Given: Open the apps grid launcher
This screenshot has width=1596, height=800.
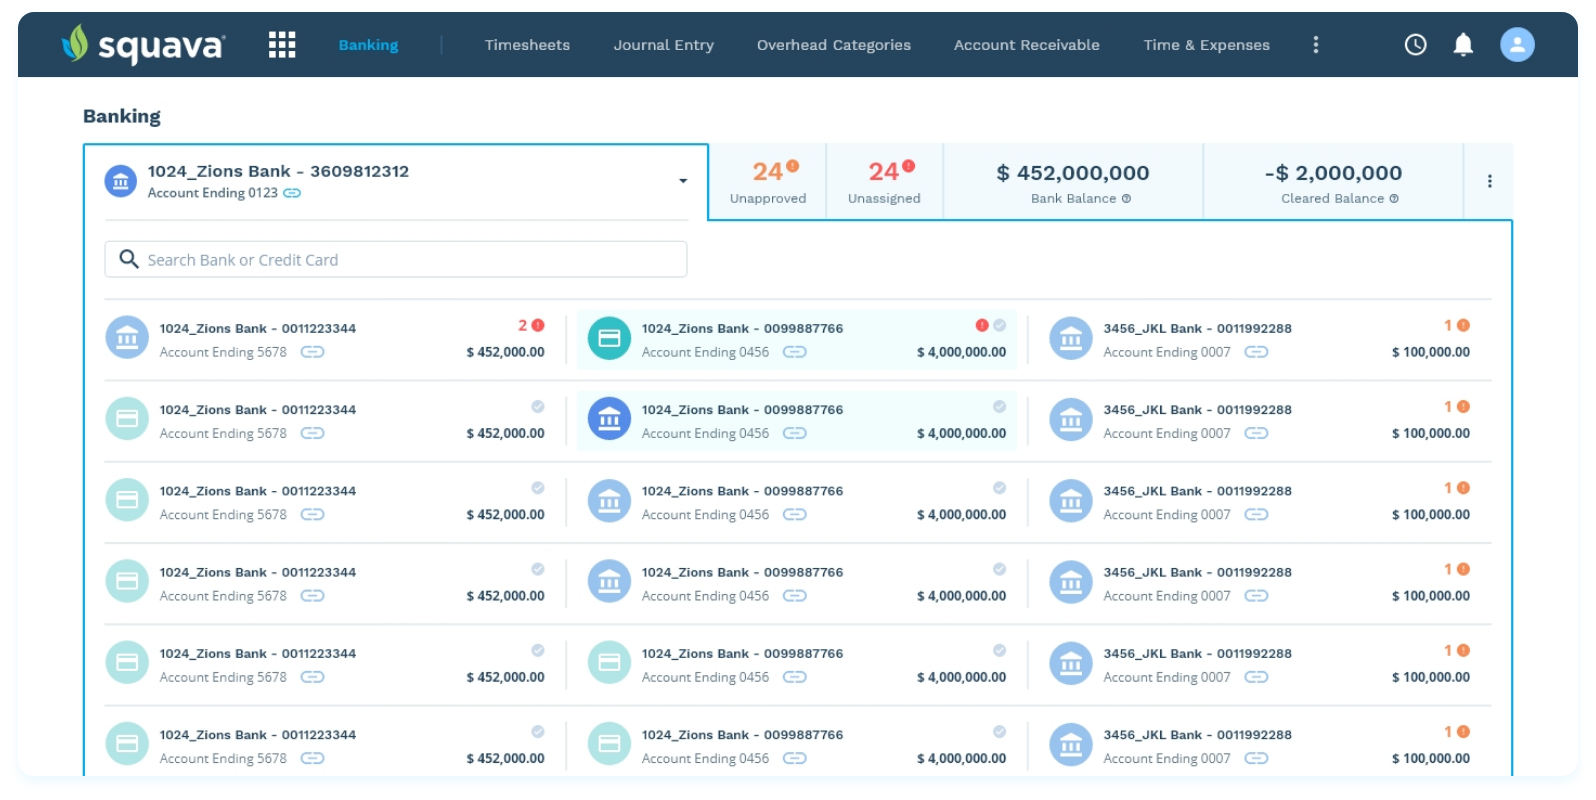Looking at the screenshot, I should coord(282,44).
